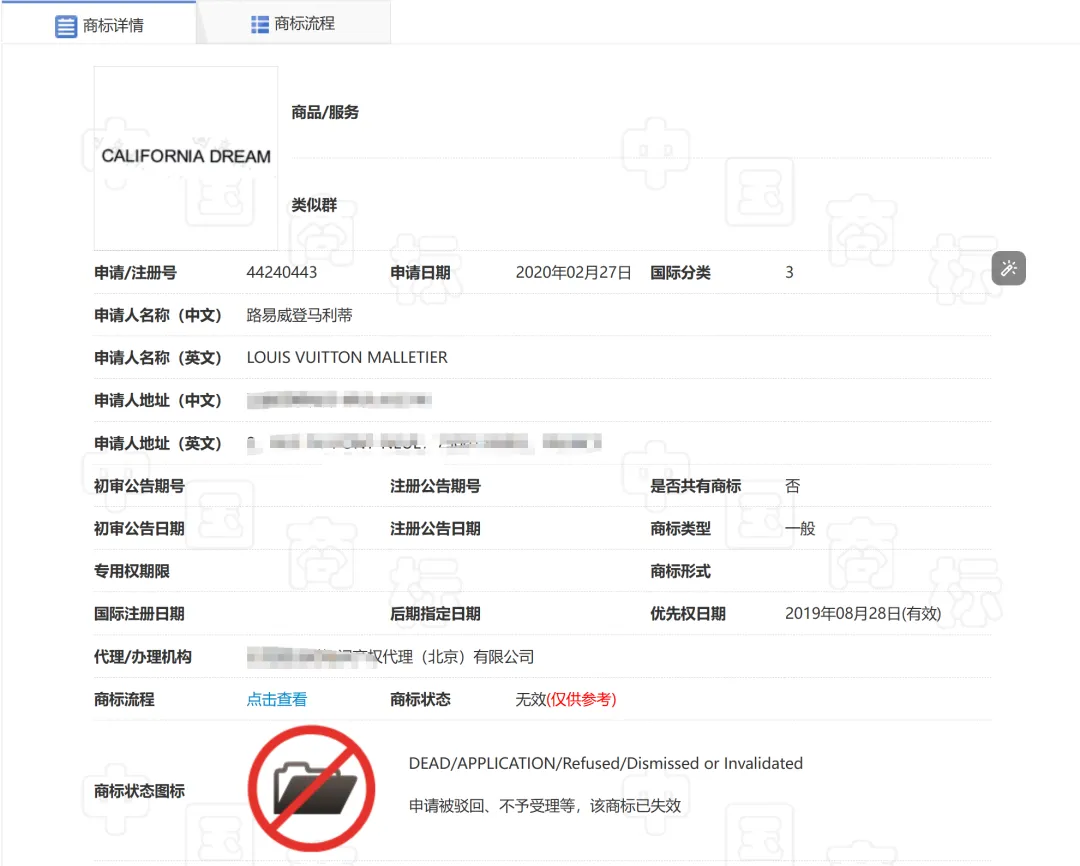Image resolution: width=1080 pixels, height=866 pixels.
Task: Click the 商标流程 tab grid icon
Action: 260,24
